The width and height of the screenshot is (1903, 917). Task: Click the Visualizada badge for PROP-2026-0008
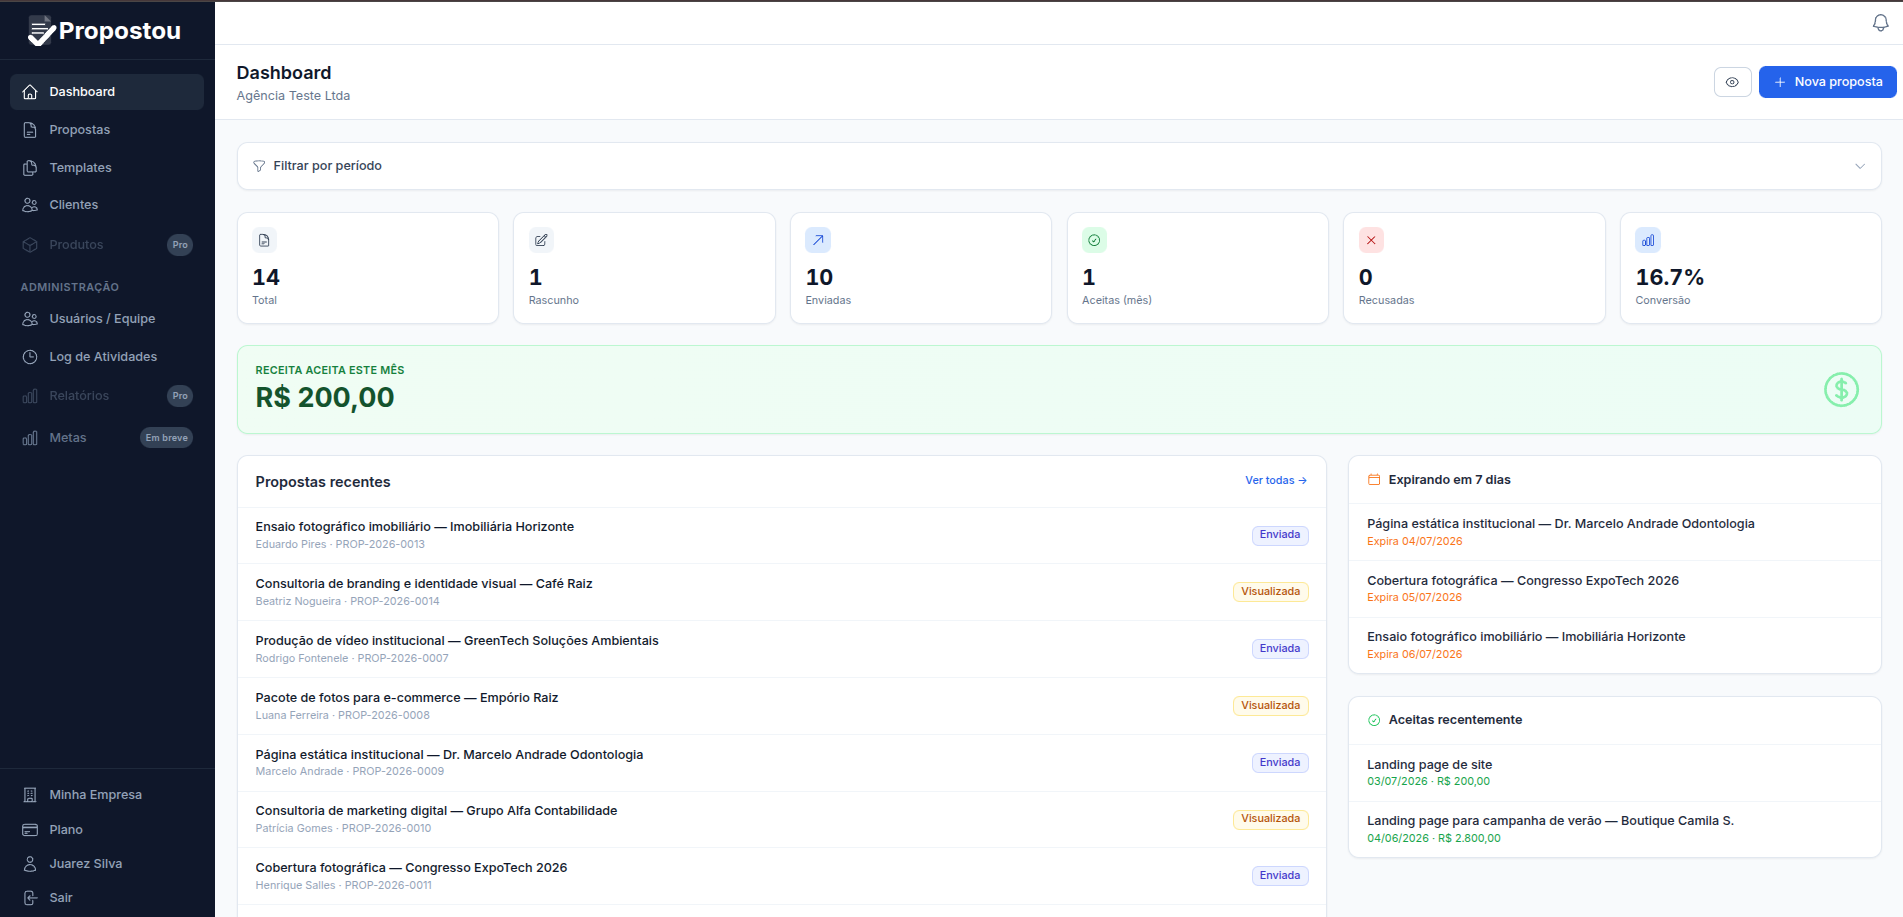coord(1270,706)
